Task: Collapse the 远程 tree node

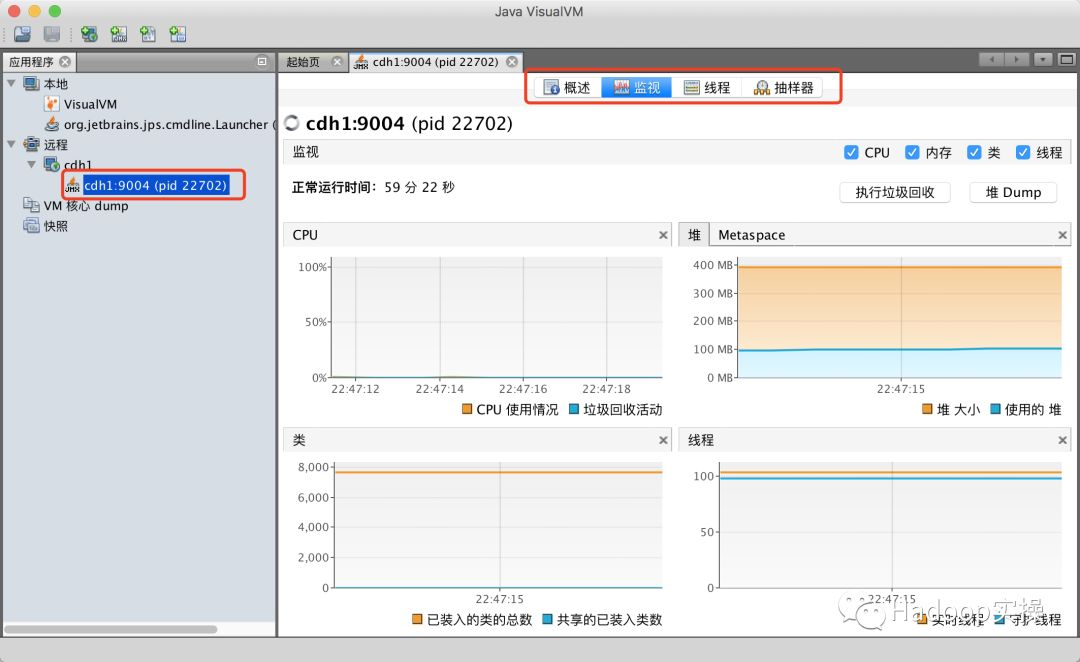Action: 11,144
